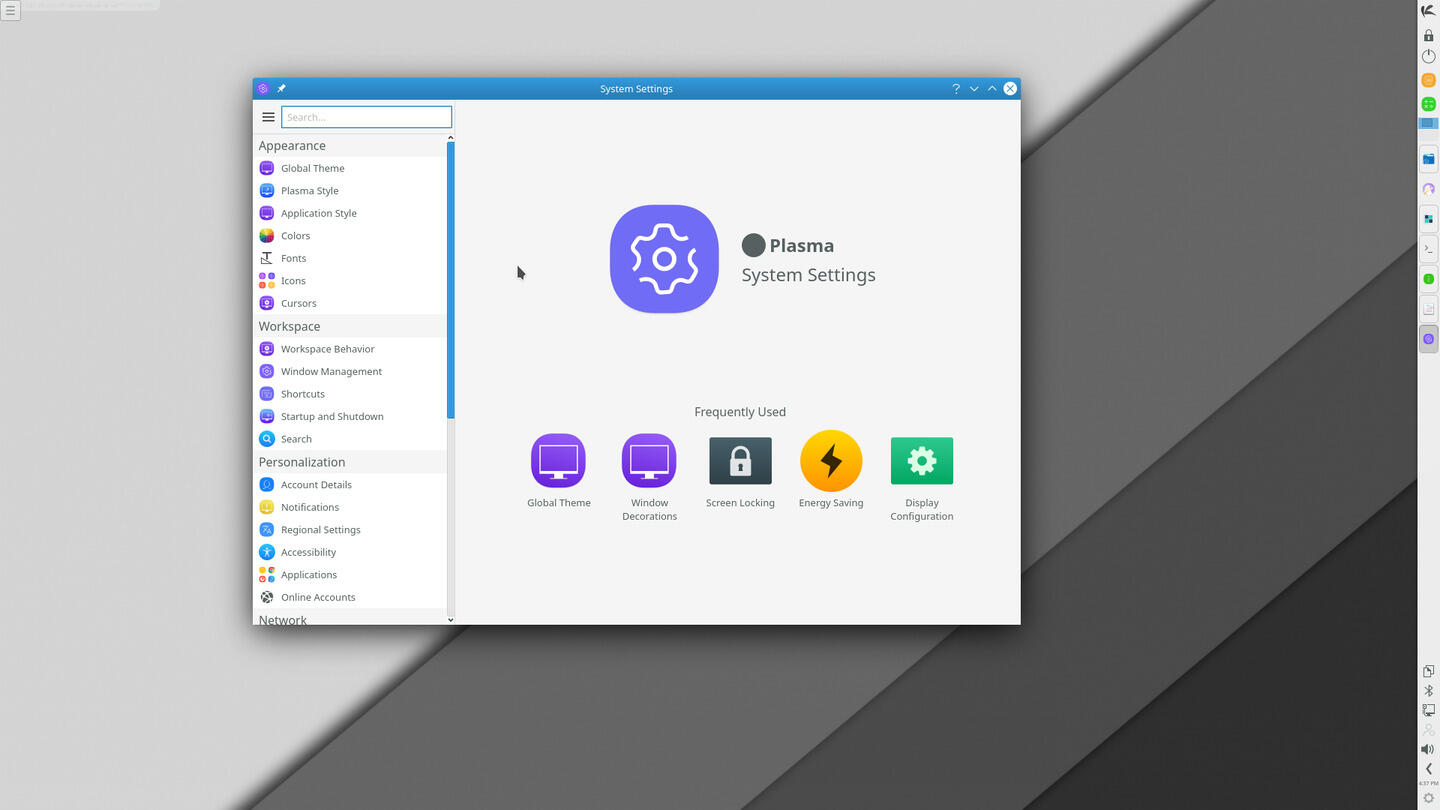The height and width of the screenshot is (810, 1440).
Task: Launch the orange application in the panel
Action: (x=1428, y=80)
